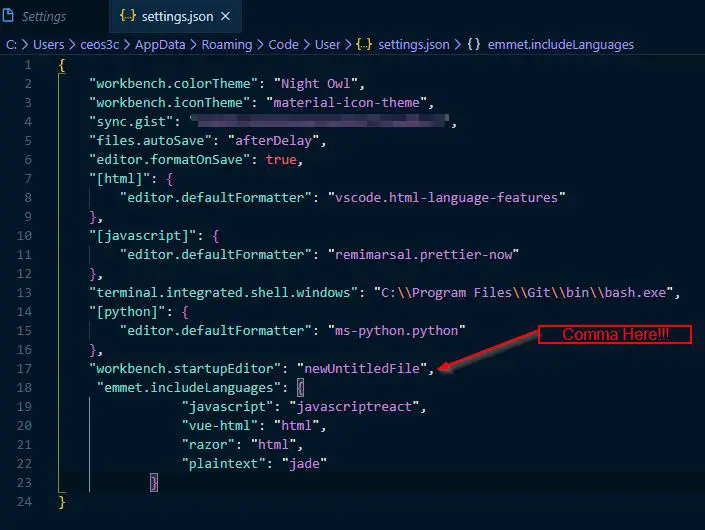Open the Users breadcrumb folder
The height and width of the screenshot is (530, 705).
click(47, 44)
